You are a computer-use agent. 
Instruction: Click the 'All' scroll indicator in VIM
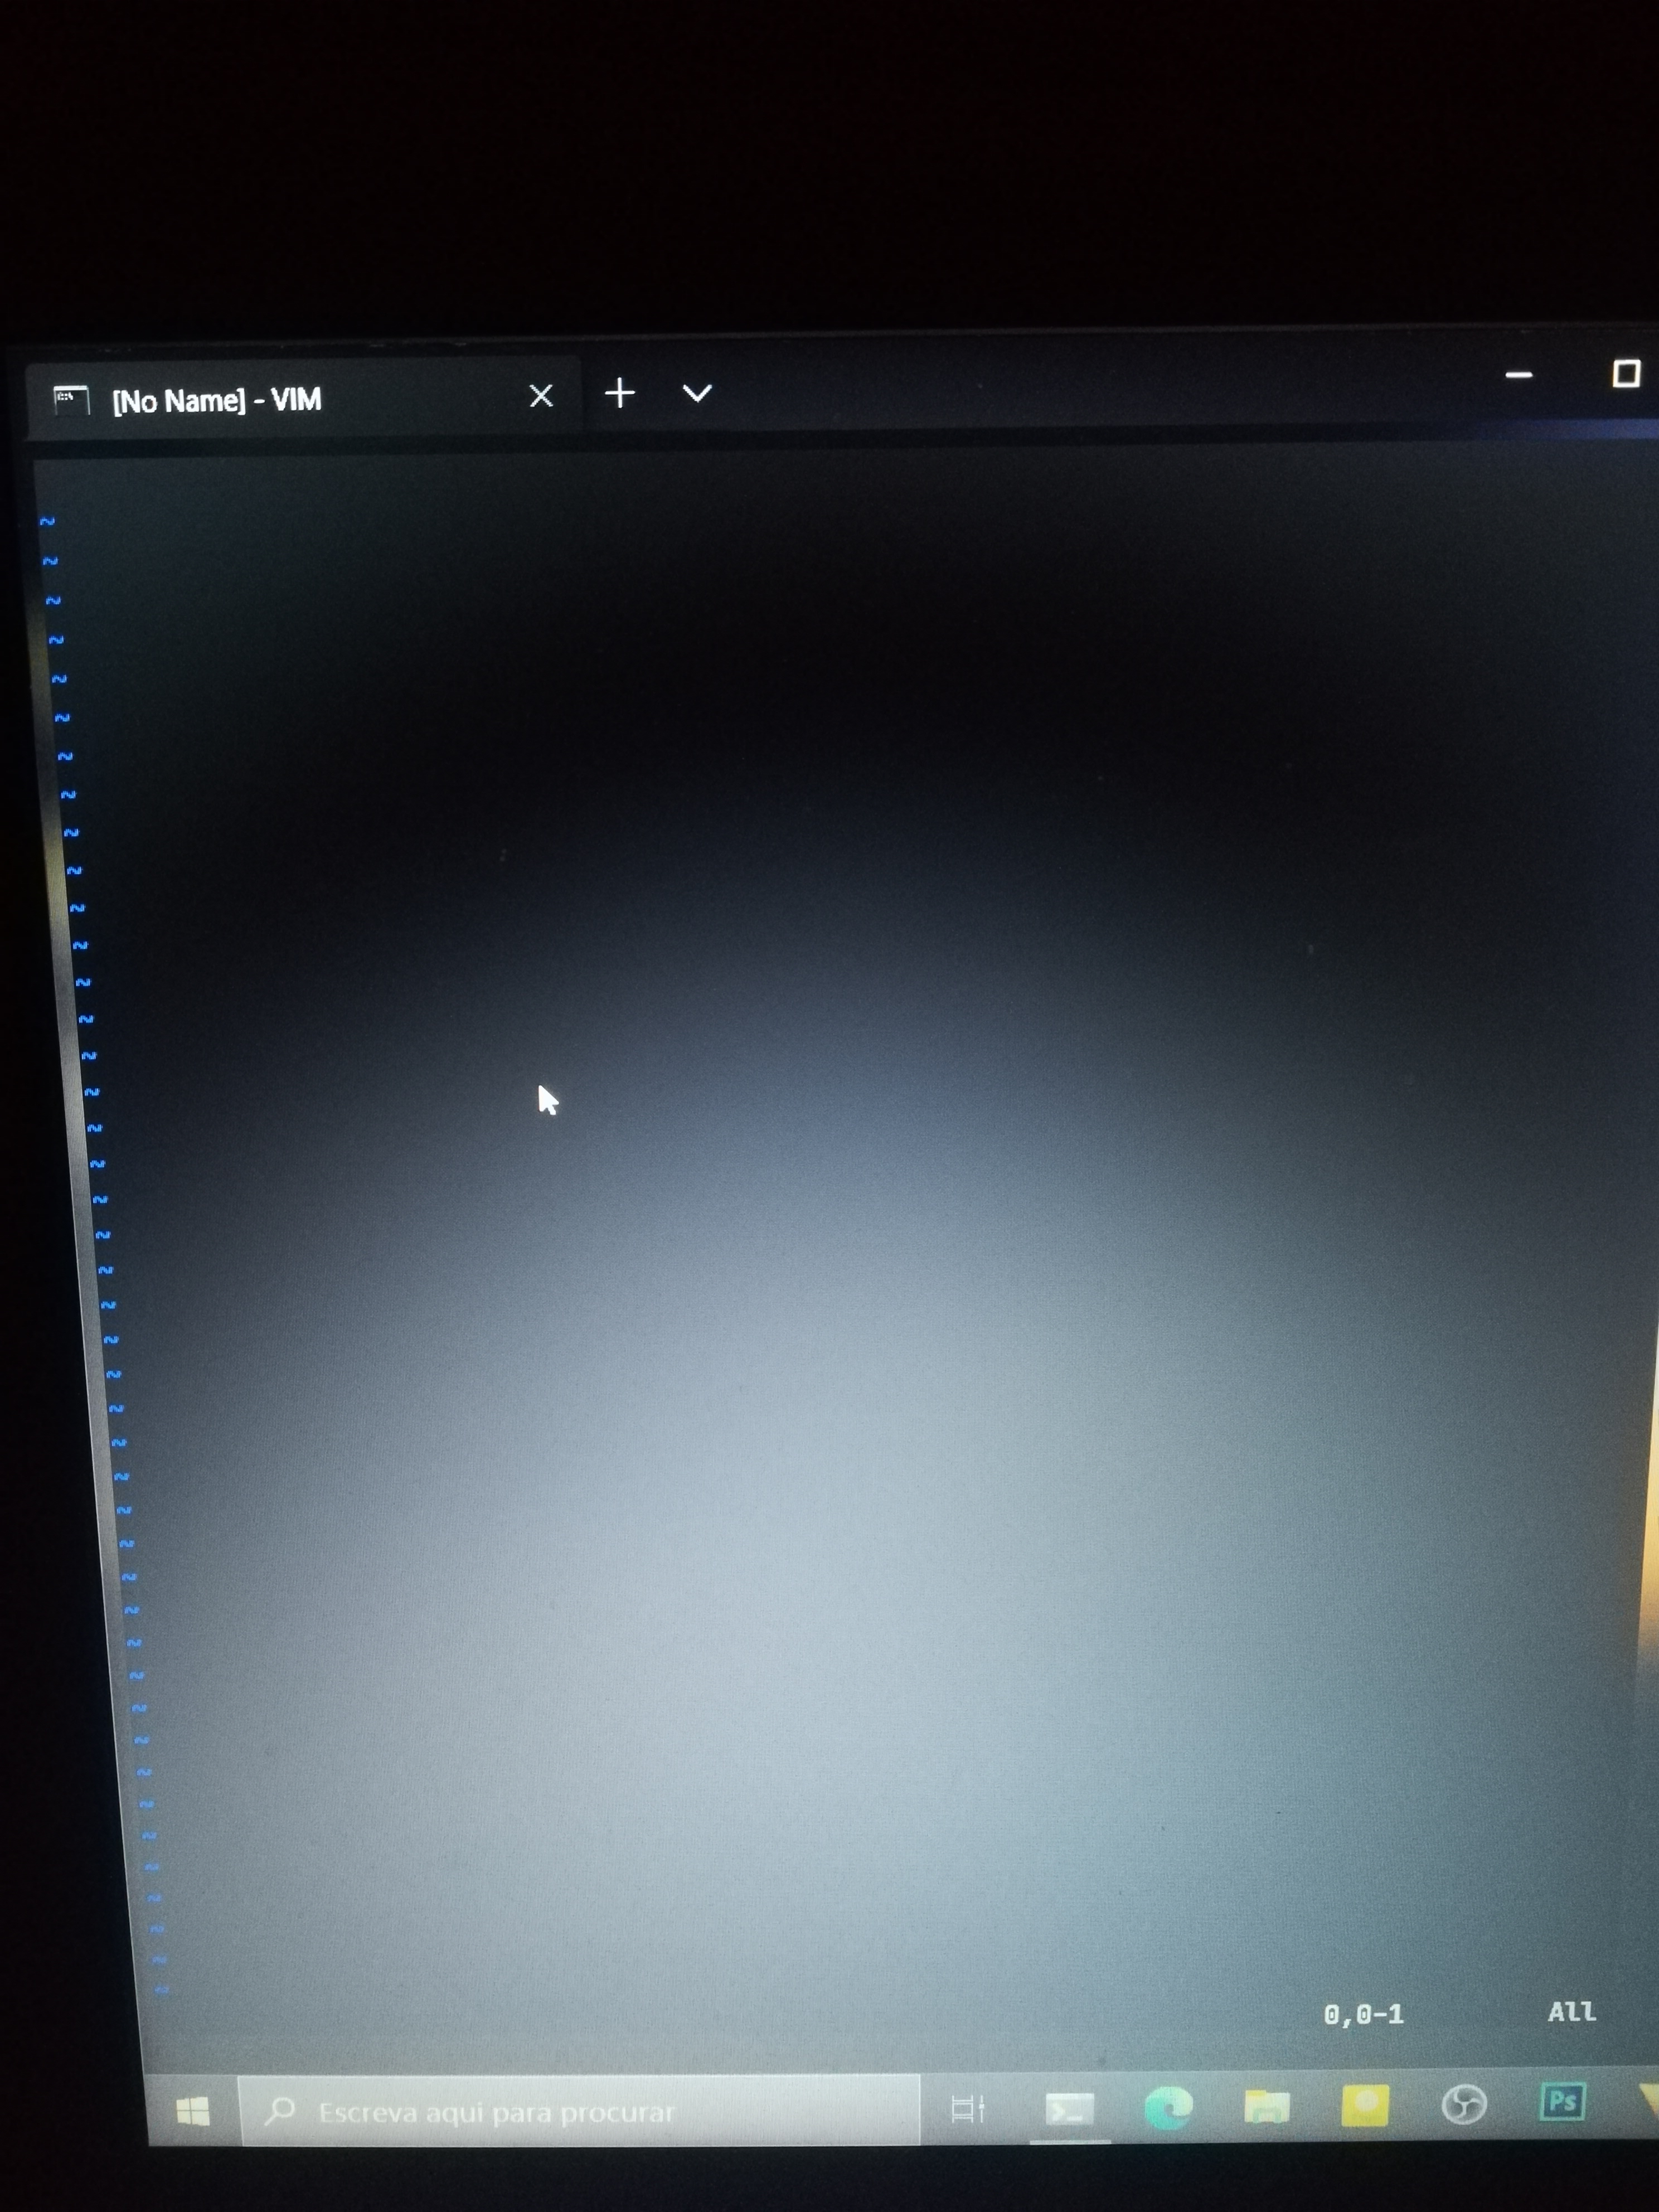(x=1571, y=2011)
